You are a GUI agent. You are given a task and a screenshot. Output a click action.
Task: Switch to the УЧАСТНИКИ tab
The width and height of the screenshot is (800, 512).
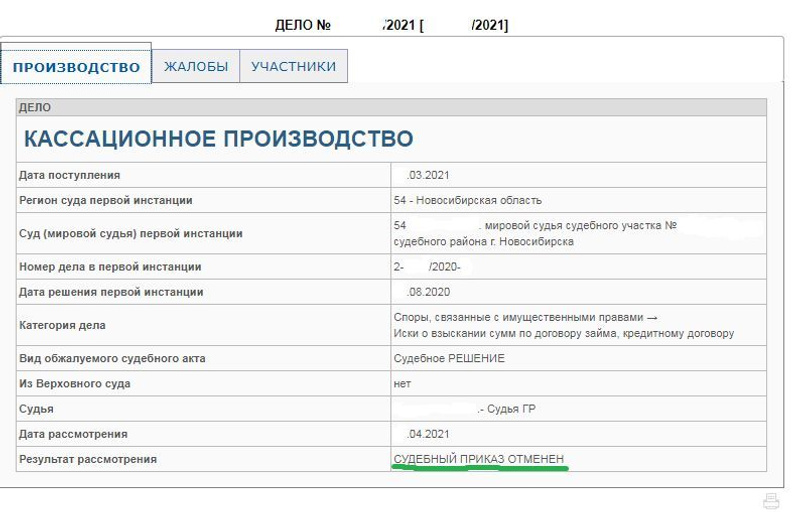293,66
